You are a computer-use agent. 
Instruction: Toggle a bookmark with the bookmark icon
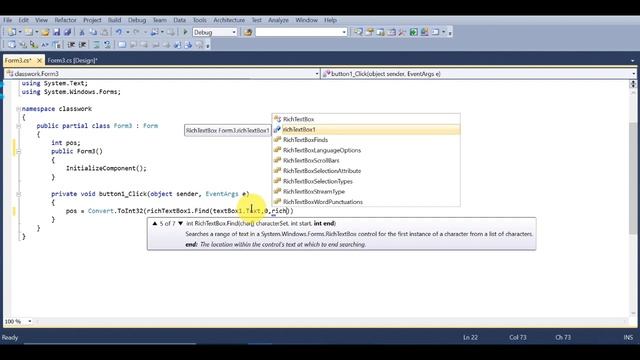[x=122, y=45]
